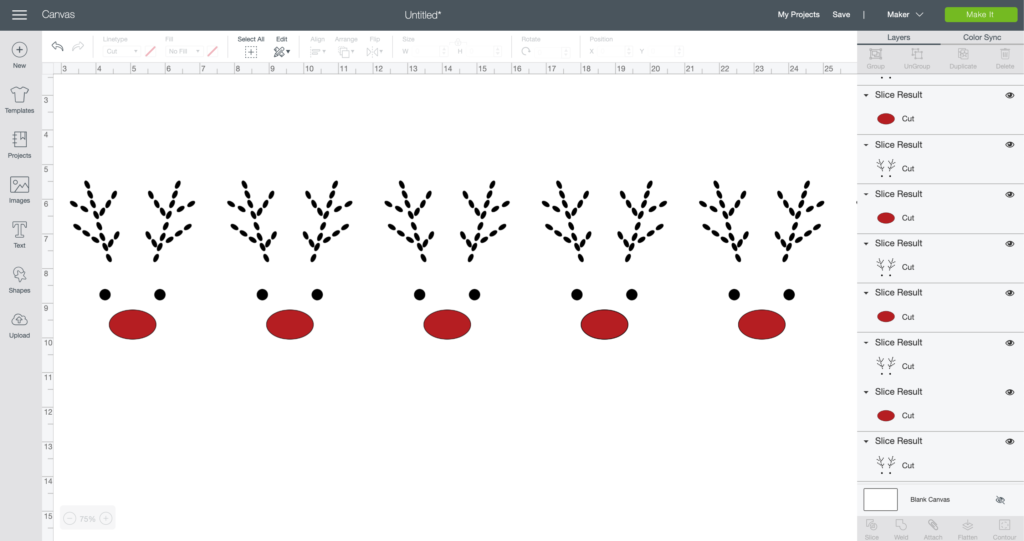
Task: Click the Linetype color swatch
Action: (150, 51)
